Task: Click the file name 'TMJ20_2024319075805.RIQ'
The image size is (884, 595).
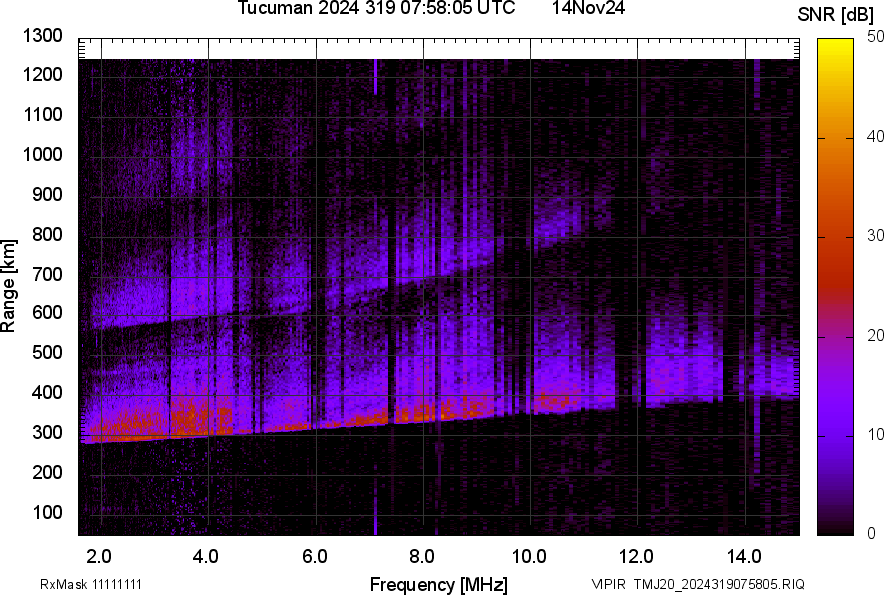Action: 719,584
